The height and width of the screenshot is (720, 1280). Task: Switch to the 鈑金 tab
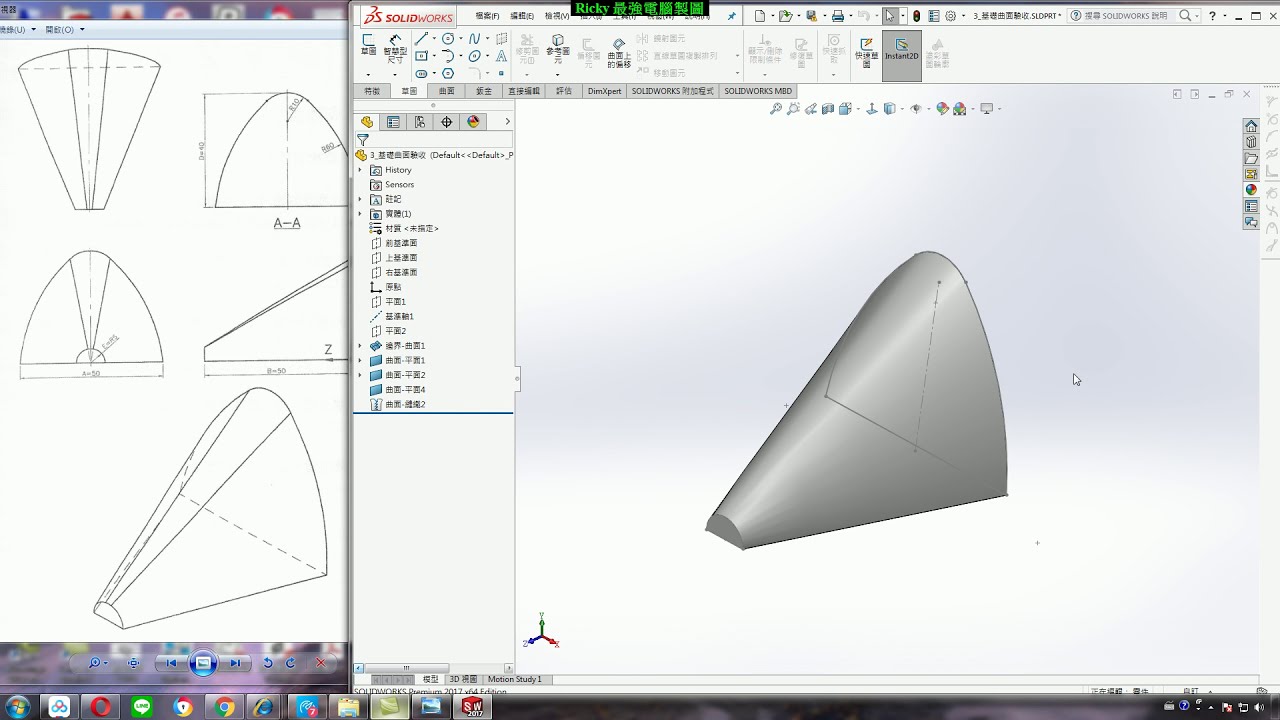click(x=484, y=91)
